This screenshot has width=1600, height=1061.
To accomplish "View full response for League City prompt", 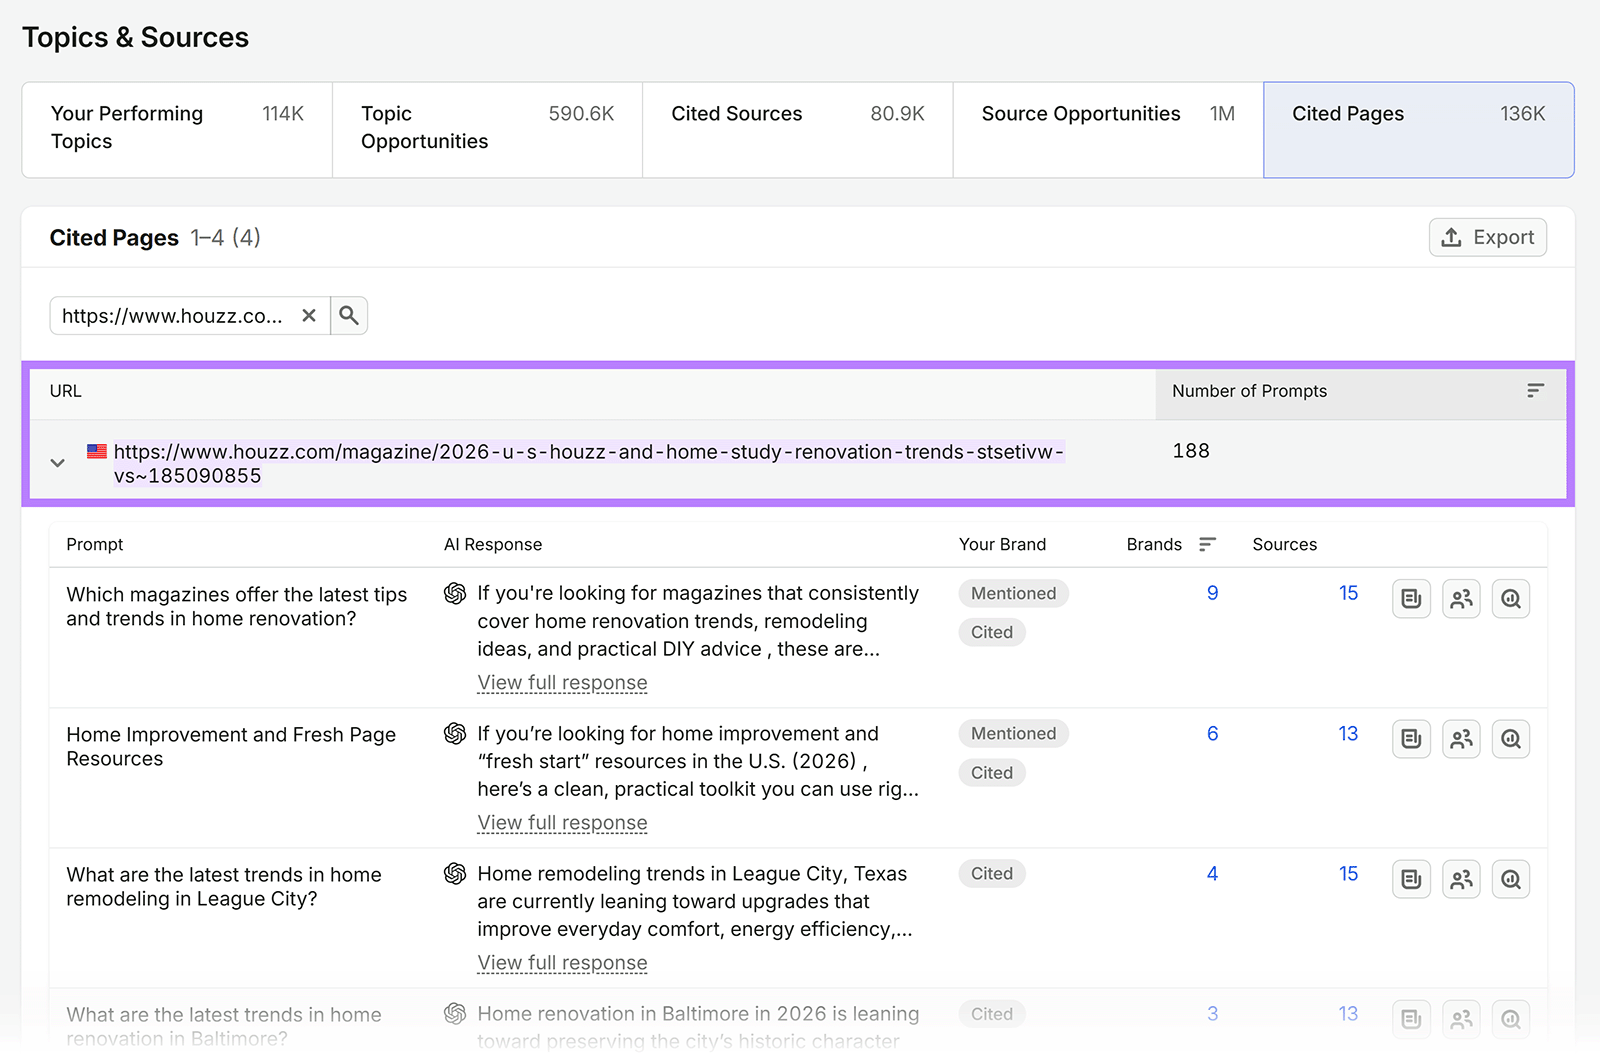I will point(562,963).
